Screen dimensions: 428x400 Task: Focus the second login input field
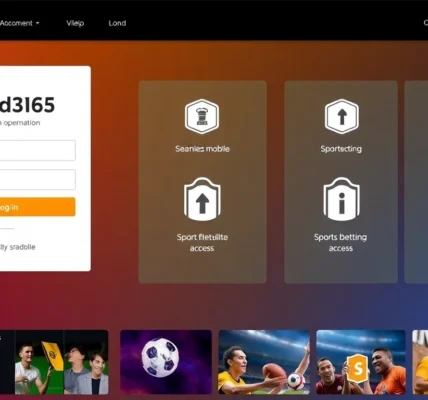pyautogui.click(x=37, y=179)
